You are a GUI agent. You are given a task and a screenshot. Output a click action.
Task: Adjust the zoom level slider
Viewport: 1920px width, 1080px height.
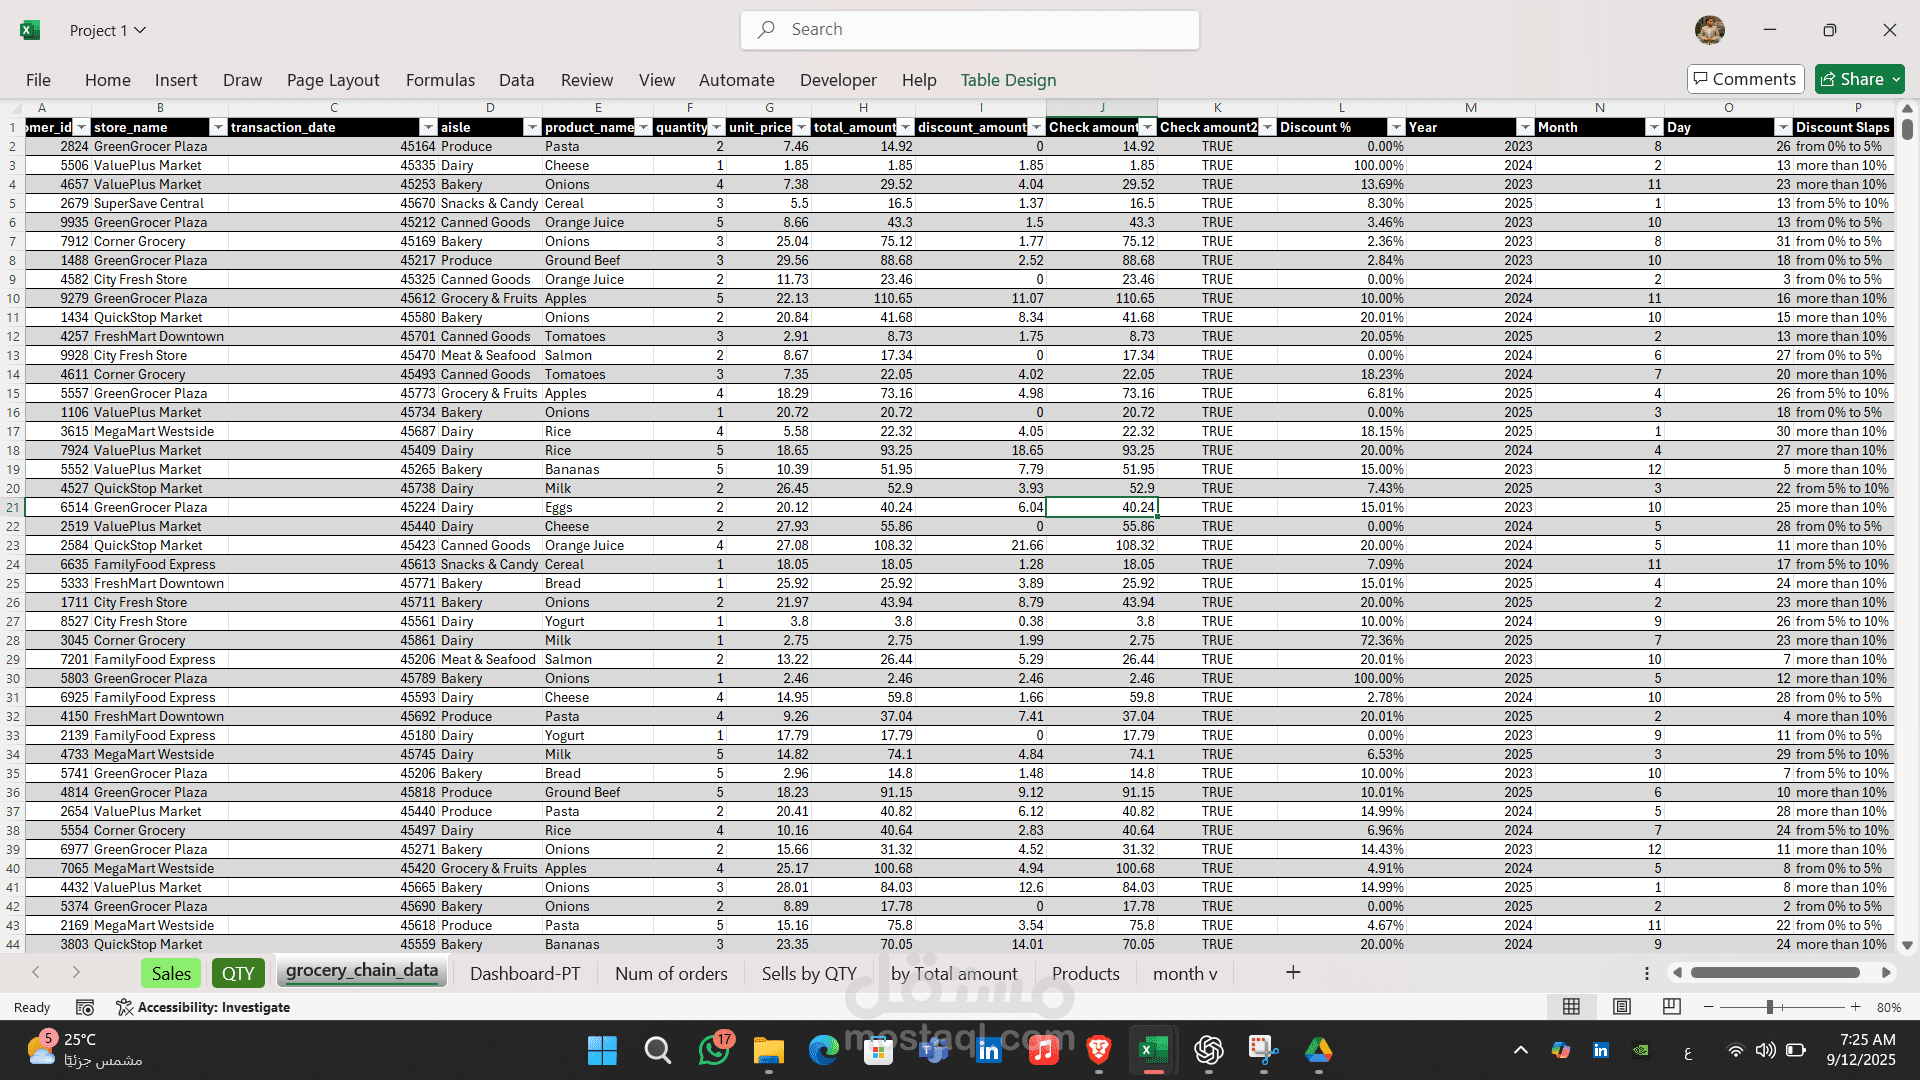tap(1769, 1007)
